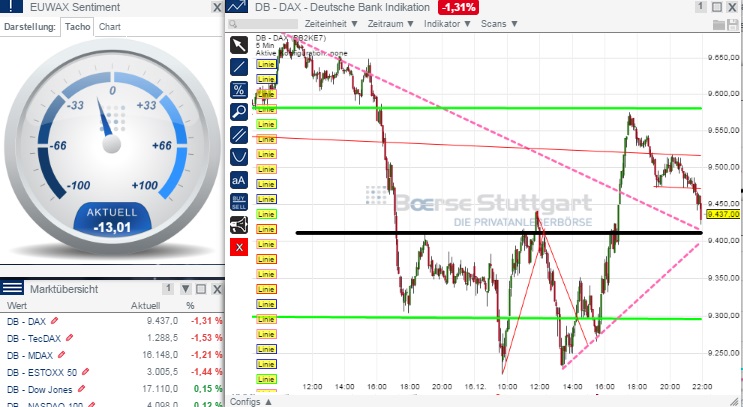This screenshot has width=743, height=407.
Task: Select the arrow pointer tool
Action: coord(239,45)
